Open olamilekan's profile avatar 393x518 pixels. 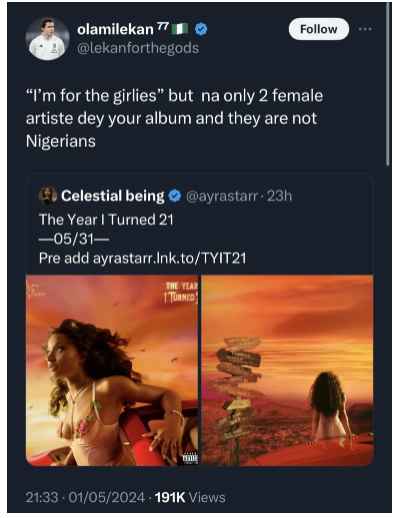point(48,38)
